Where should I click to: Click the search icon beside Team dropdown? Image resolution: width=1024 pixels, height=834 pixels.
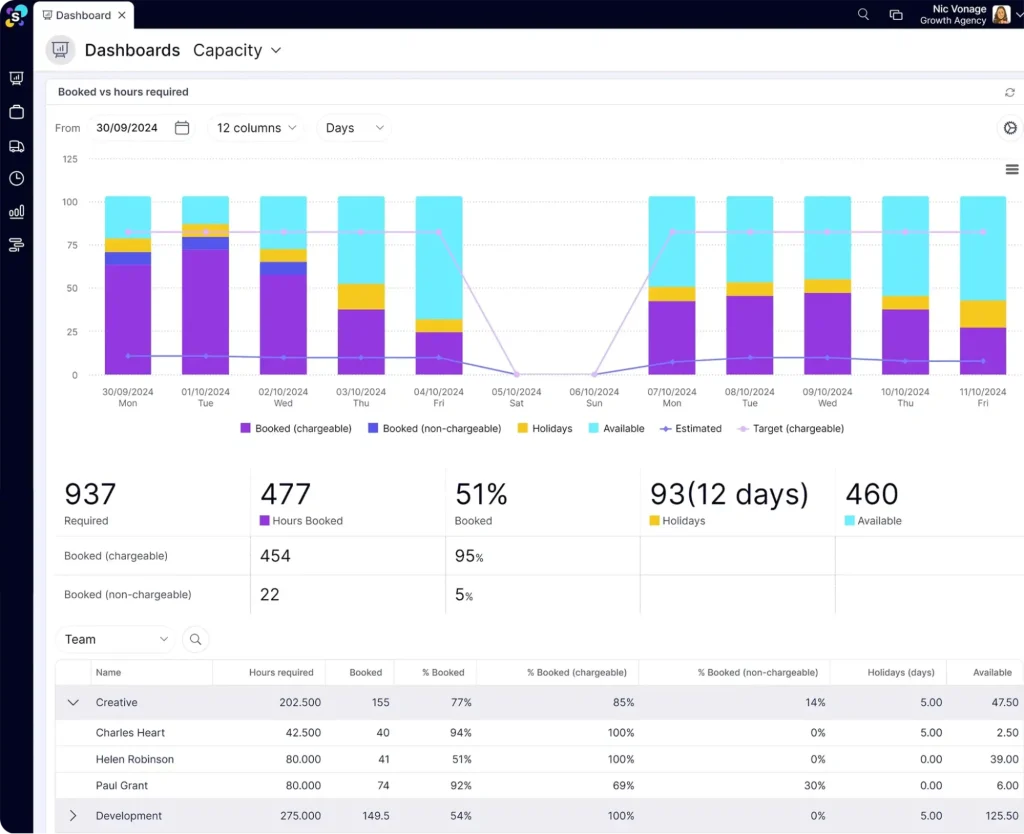pos(195,639)
